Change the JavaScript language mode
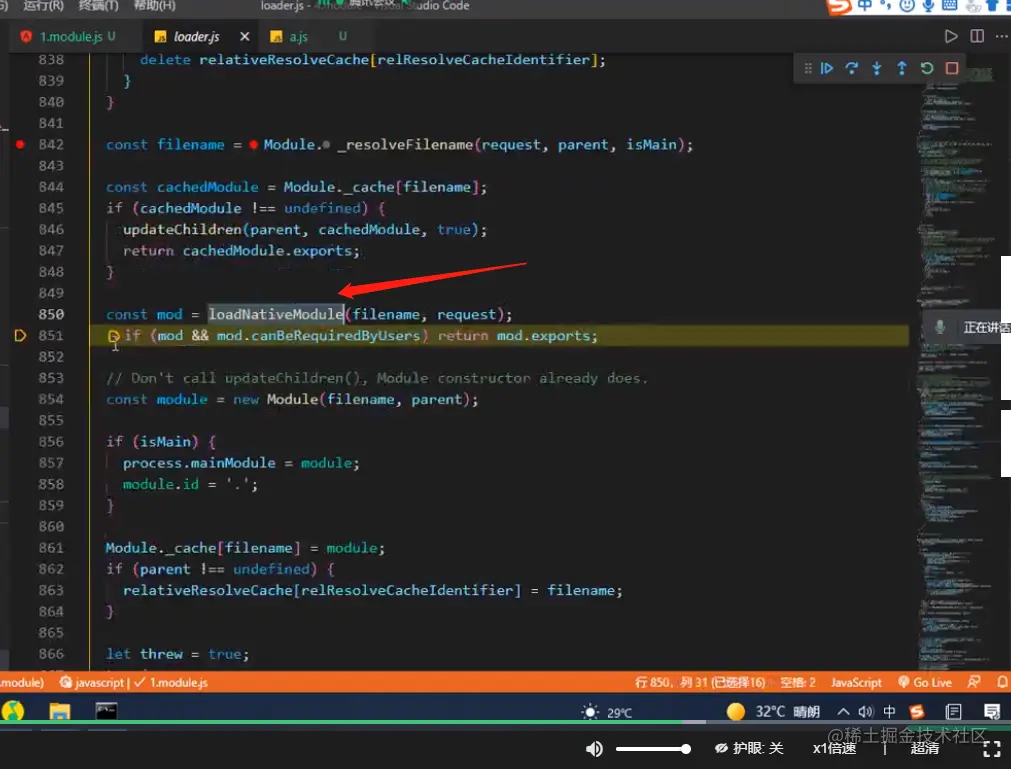The height and width of the screenshot is (769, 1011). (856, 682)
